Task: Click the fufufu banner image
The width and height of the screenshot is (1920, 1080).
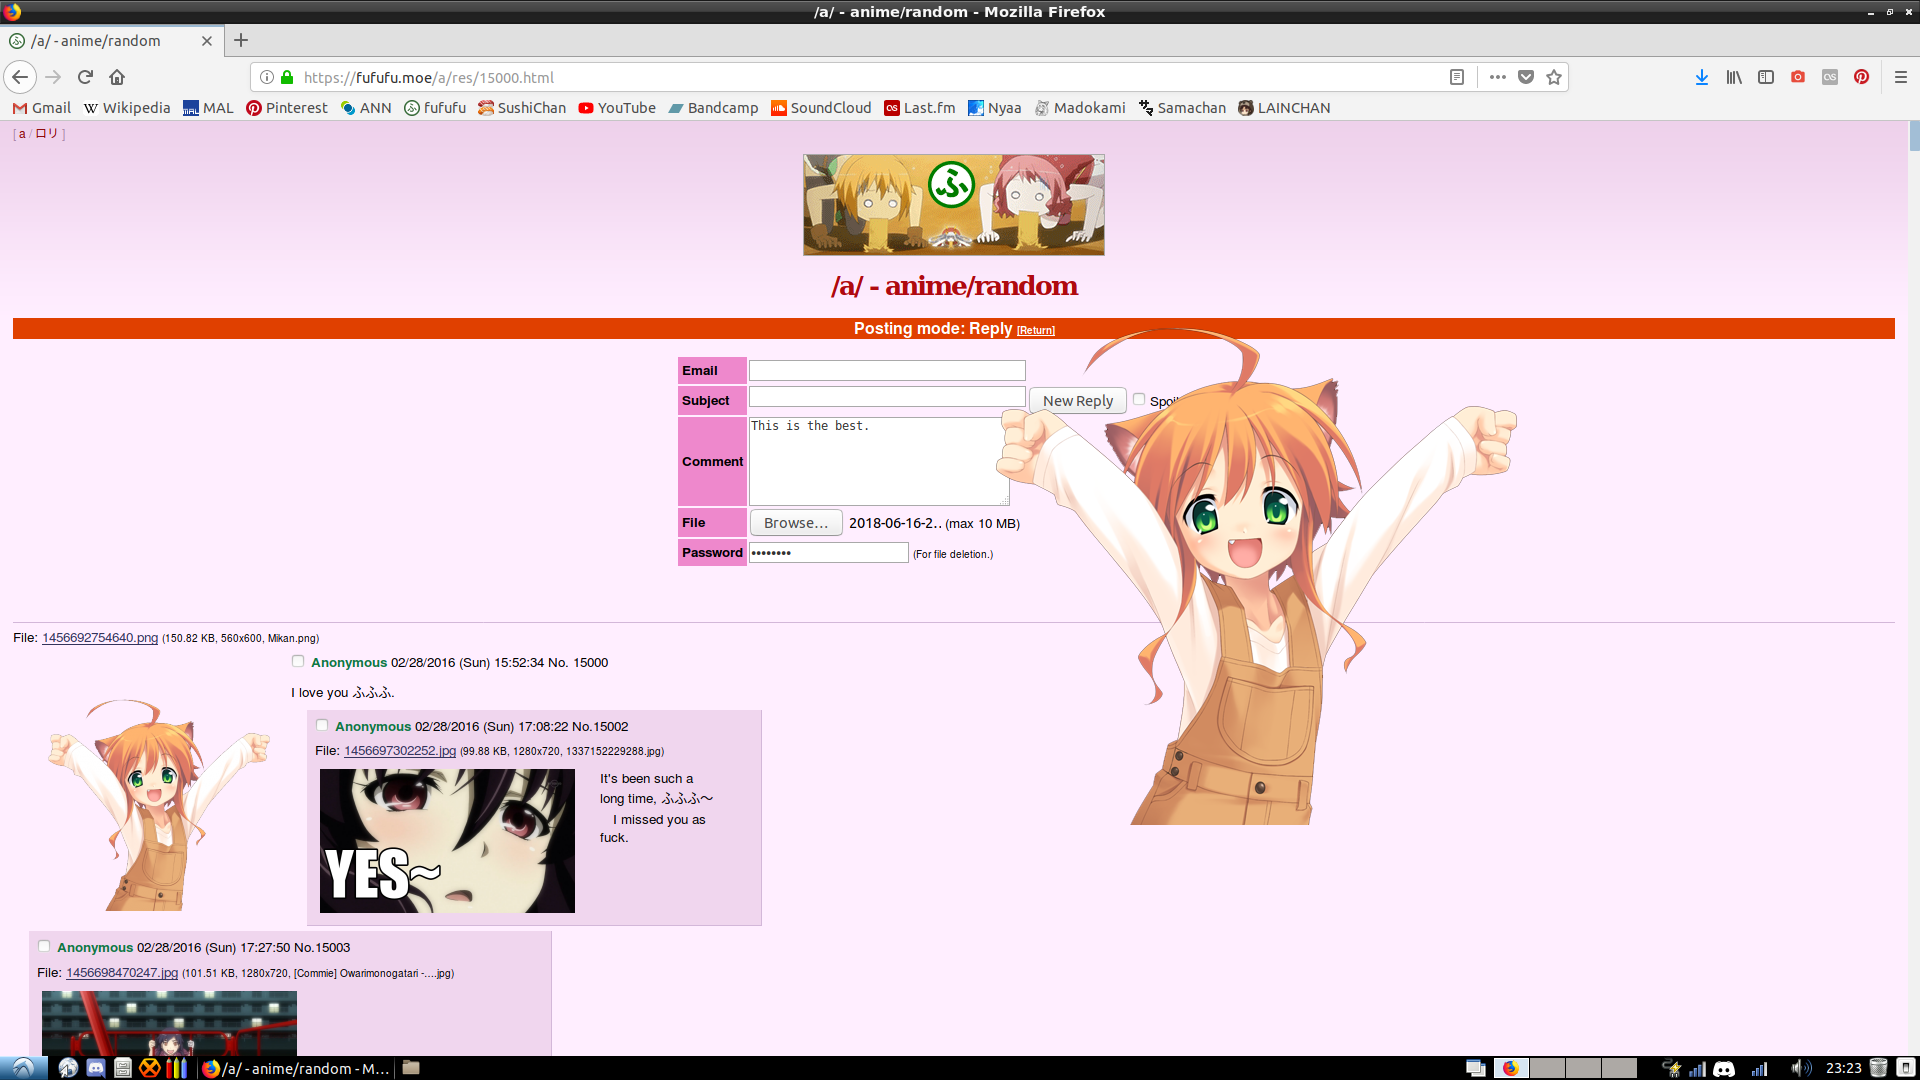Action: [954, 205]
